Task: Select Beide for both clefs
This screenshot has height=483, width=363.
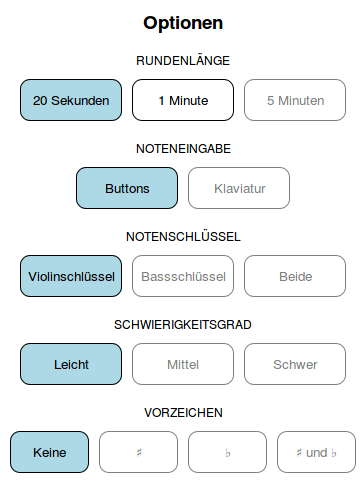Action: coord(295,276)
